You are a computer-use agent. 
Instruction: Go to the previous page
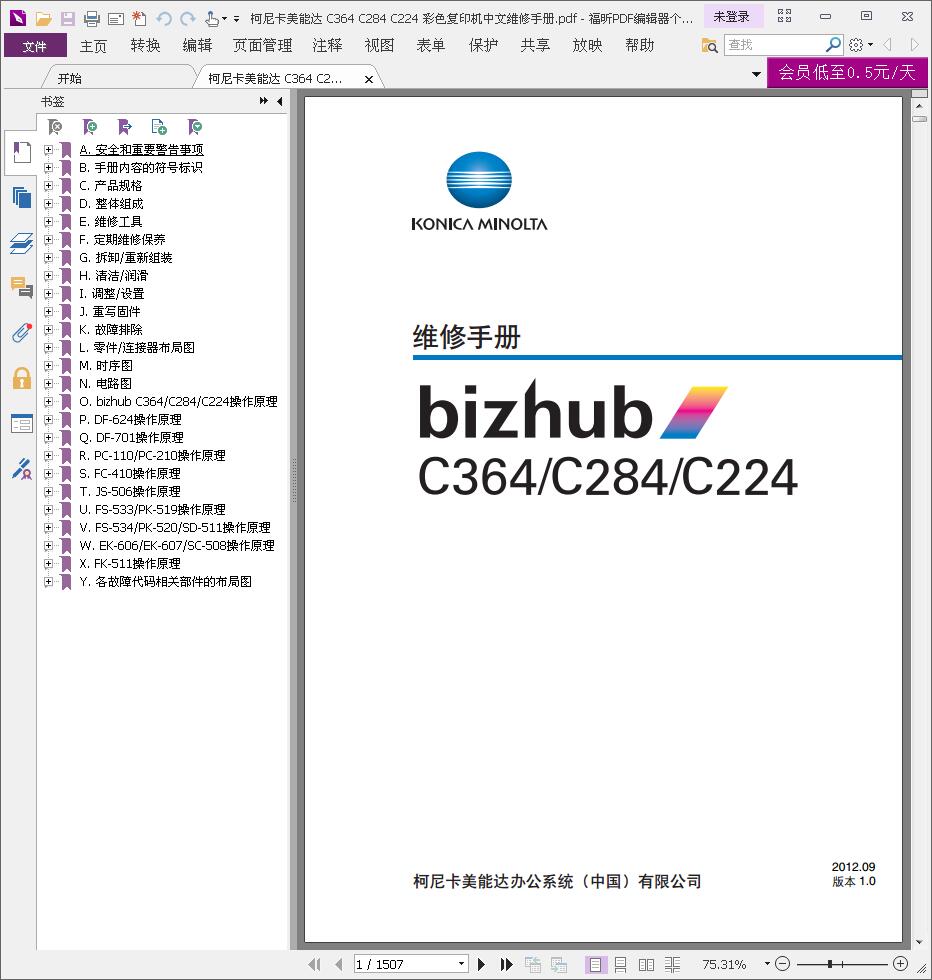(x=339, y=964)
